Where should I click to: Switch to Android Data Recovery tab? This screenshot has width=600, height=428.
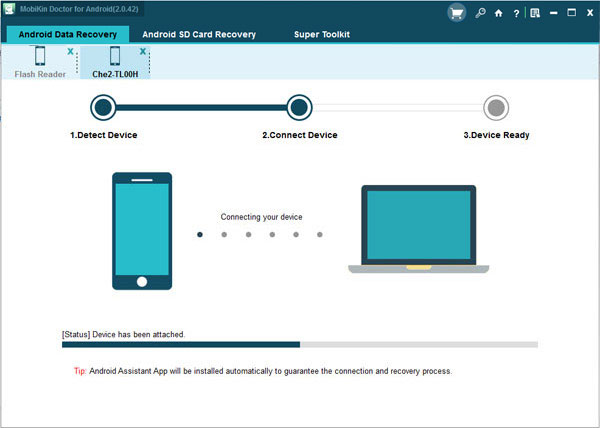68,34
